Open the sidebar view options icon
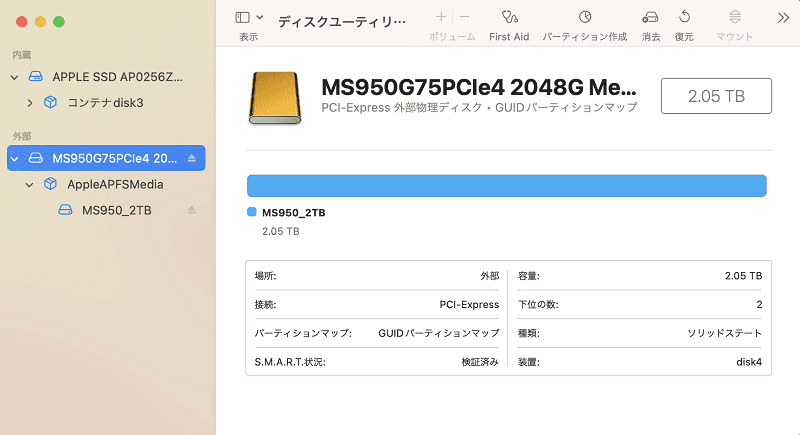 242,17
